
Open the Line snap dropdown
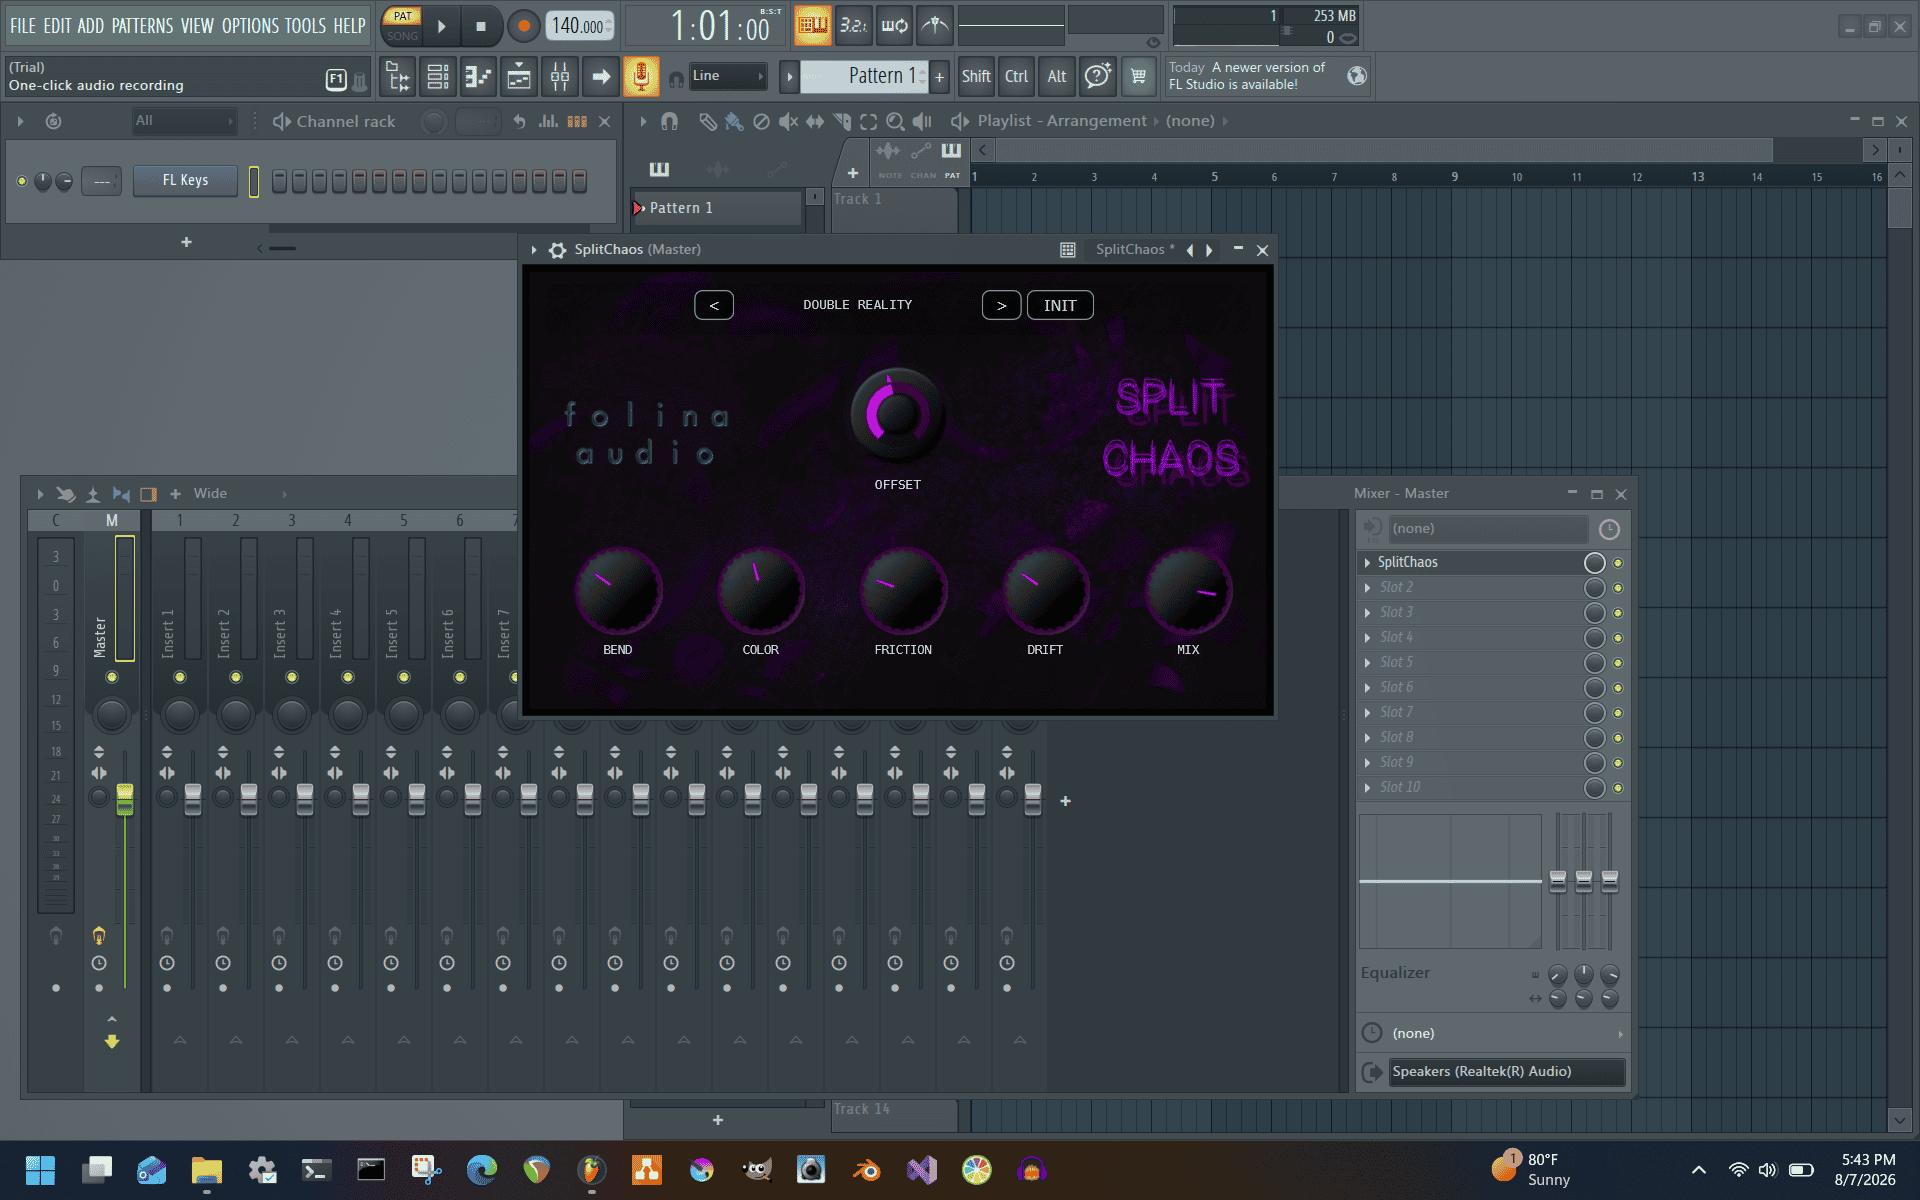point(728,76)
